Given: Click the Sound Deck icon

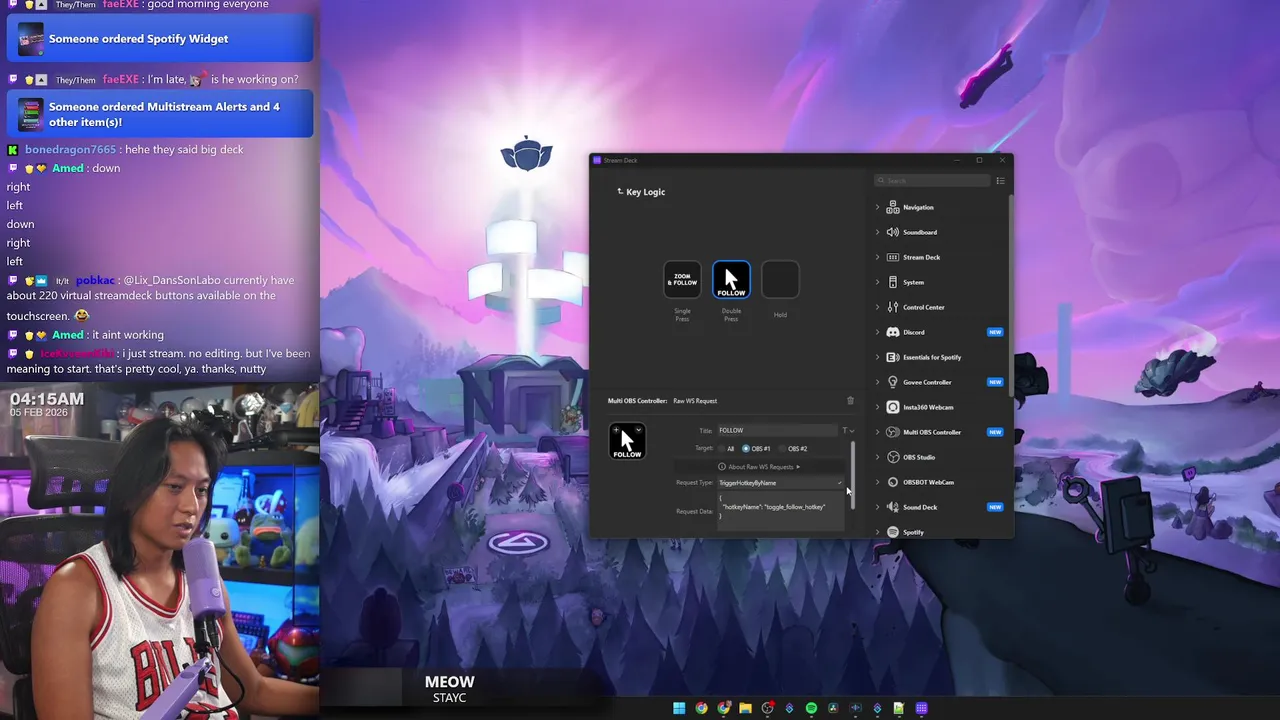Looking at the screenshot, I should pyautogui.click(x=893, y=507).
